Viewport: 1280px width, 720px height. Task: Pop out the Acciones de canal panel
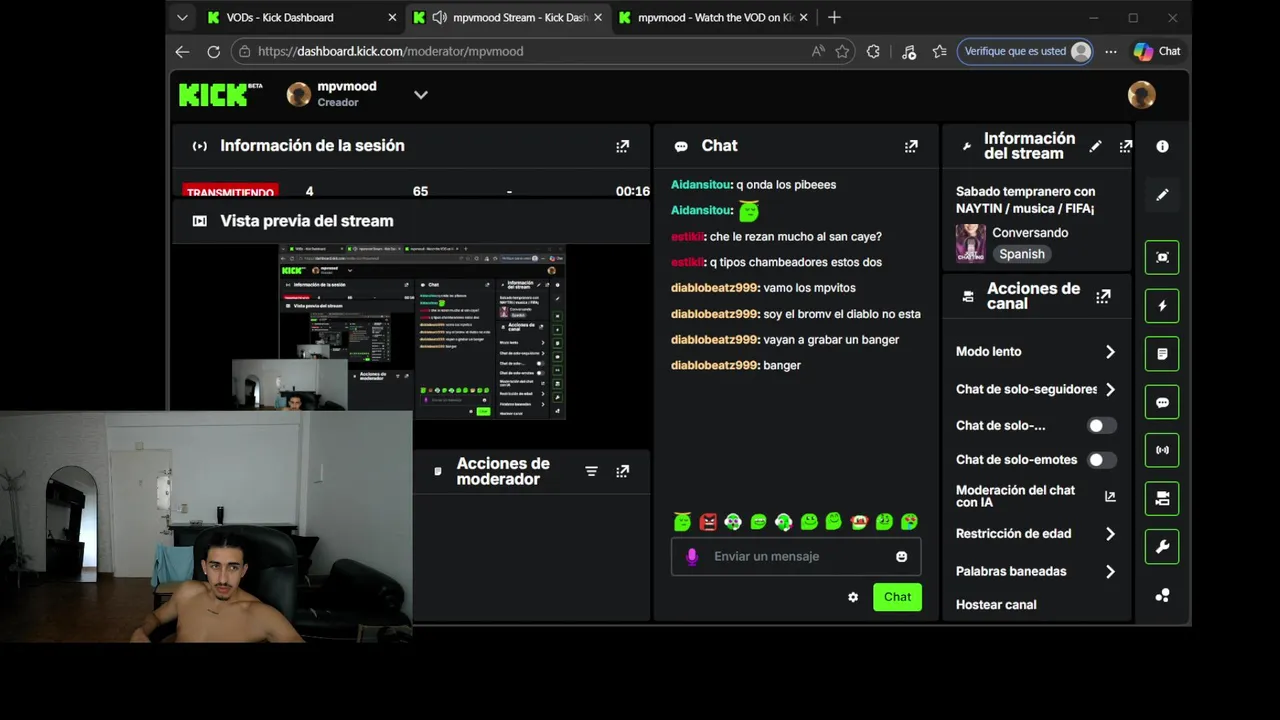click(1103, 296)
